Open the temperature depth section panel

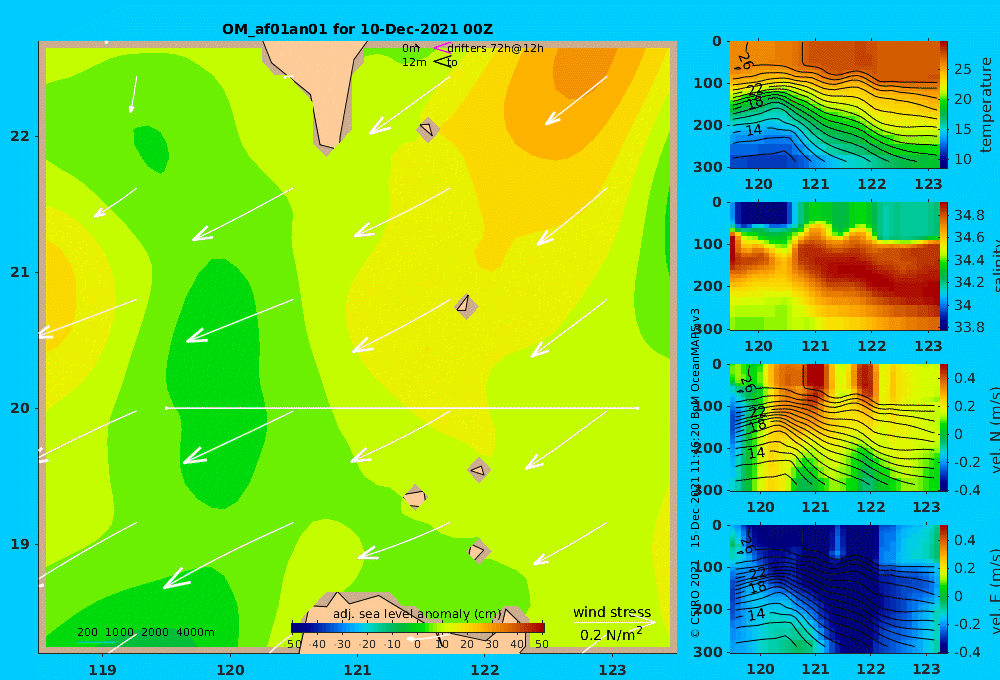(835, 105)
